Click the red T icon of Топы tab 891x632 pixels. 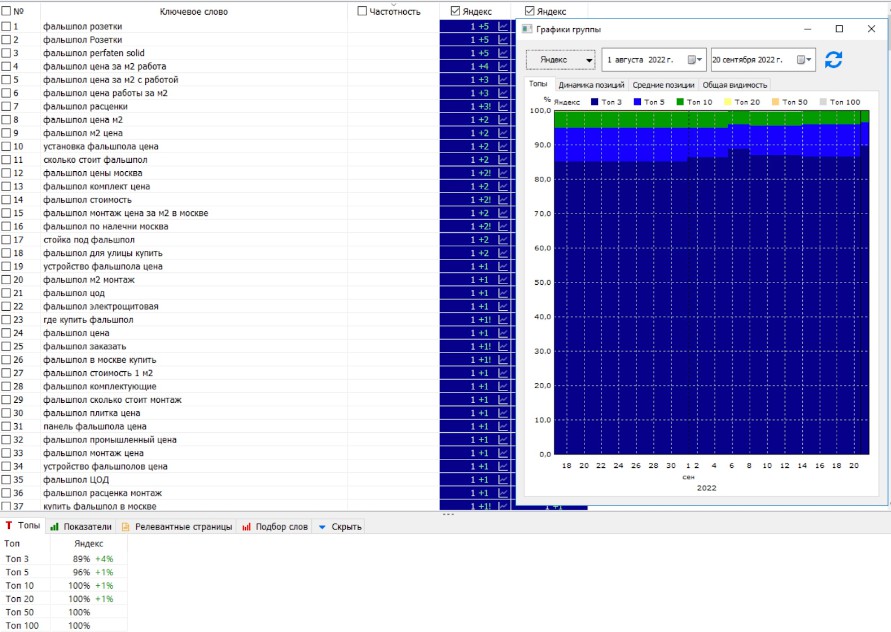click(9, 526)
